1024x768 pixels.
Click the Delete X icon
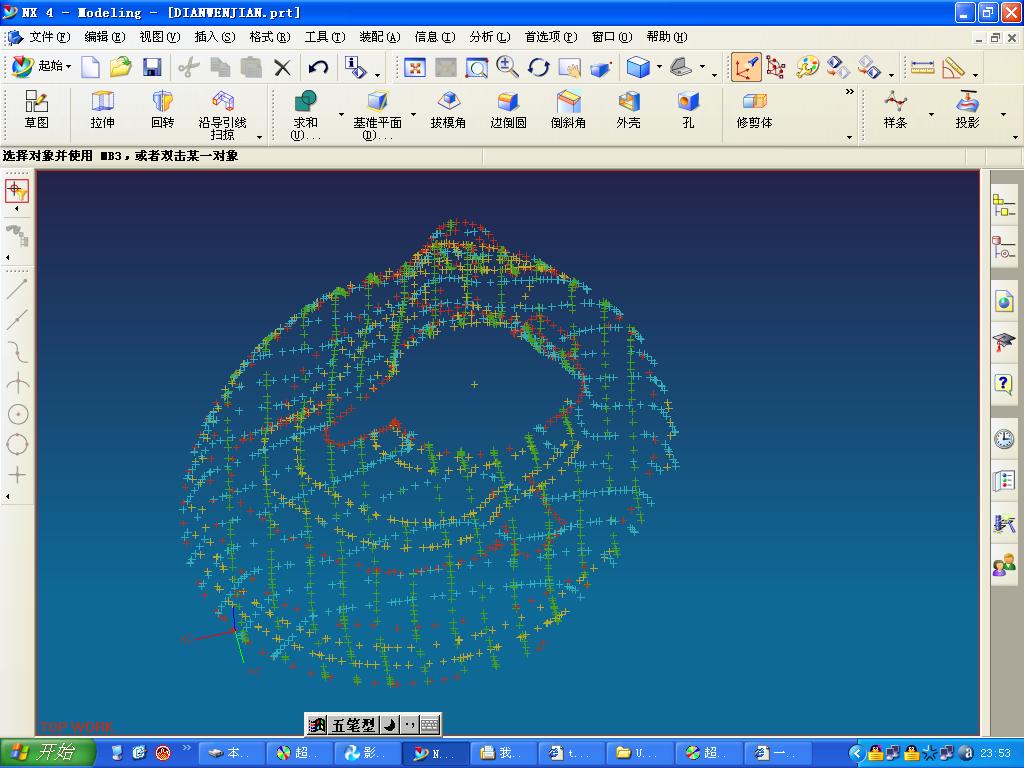coord(282,67)
